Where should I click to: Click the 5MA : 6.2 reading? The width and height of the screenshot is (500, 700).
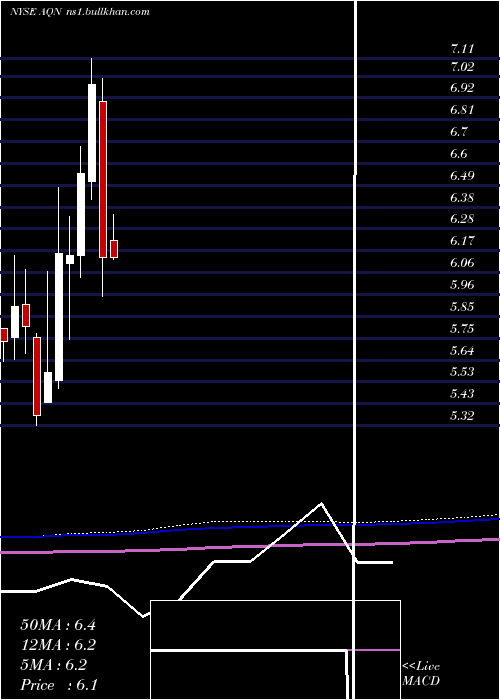54,665
